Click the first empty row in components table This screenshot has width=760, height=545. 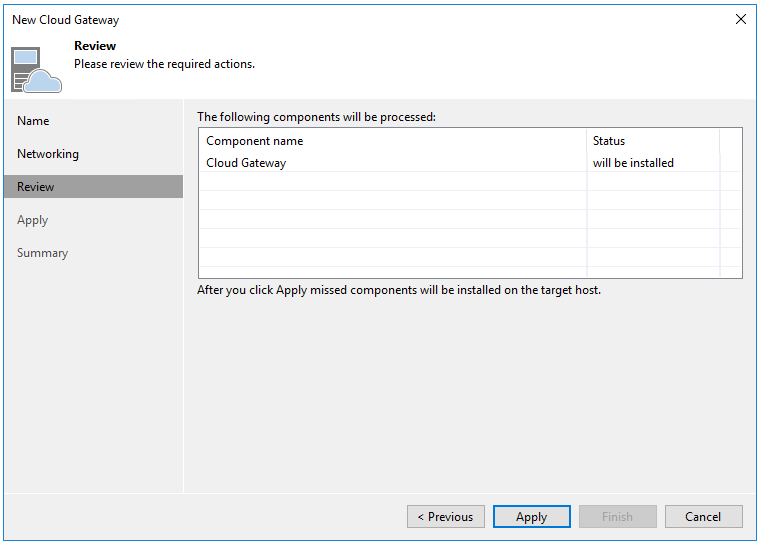point(390,181)
